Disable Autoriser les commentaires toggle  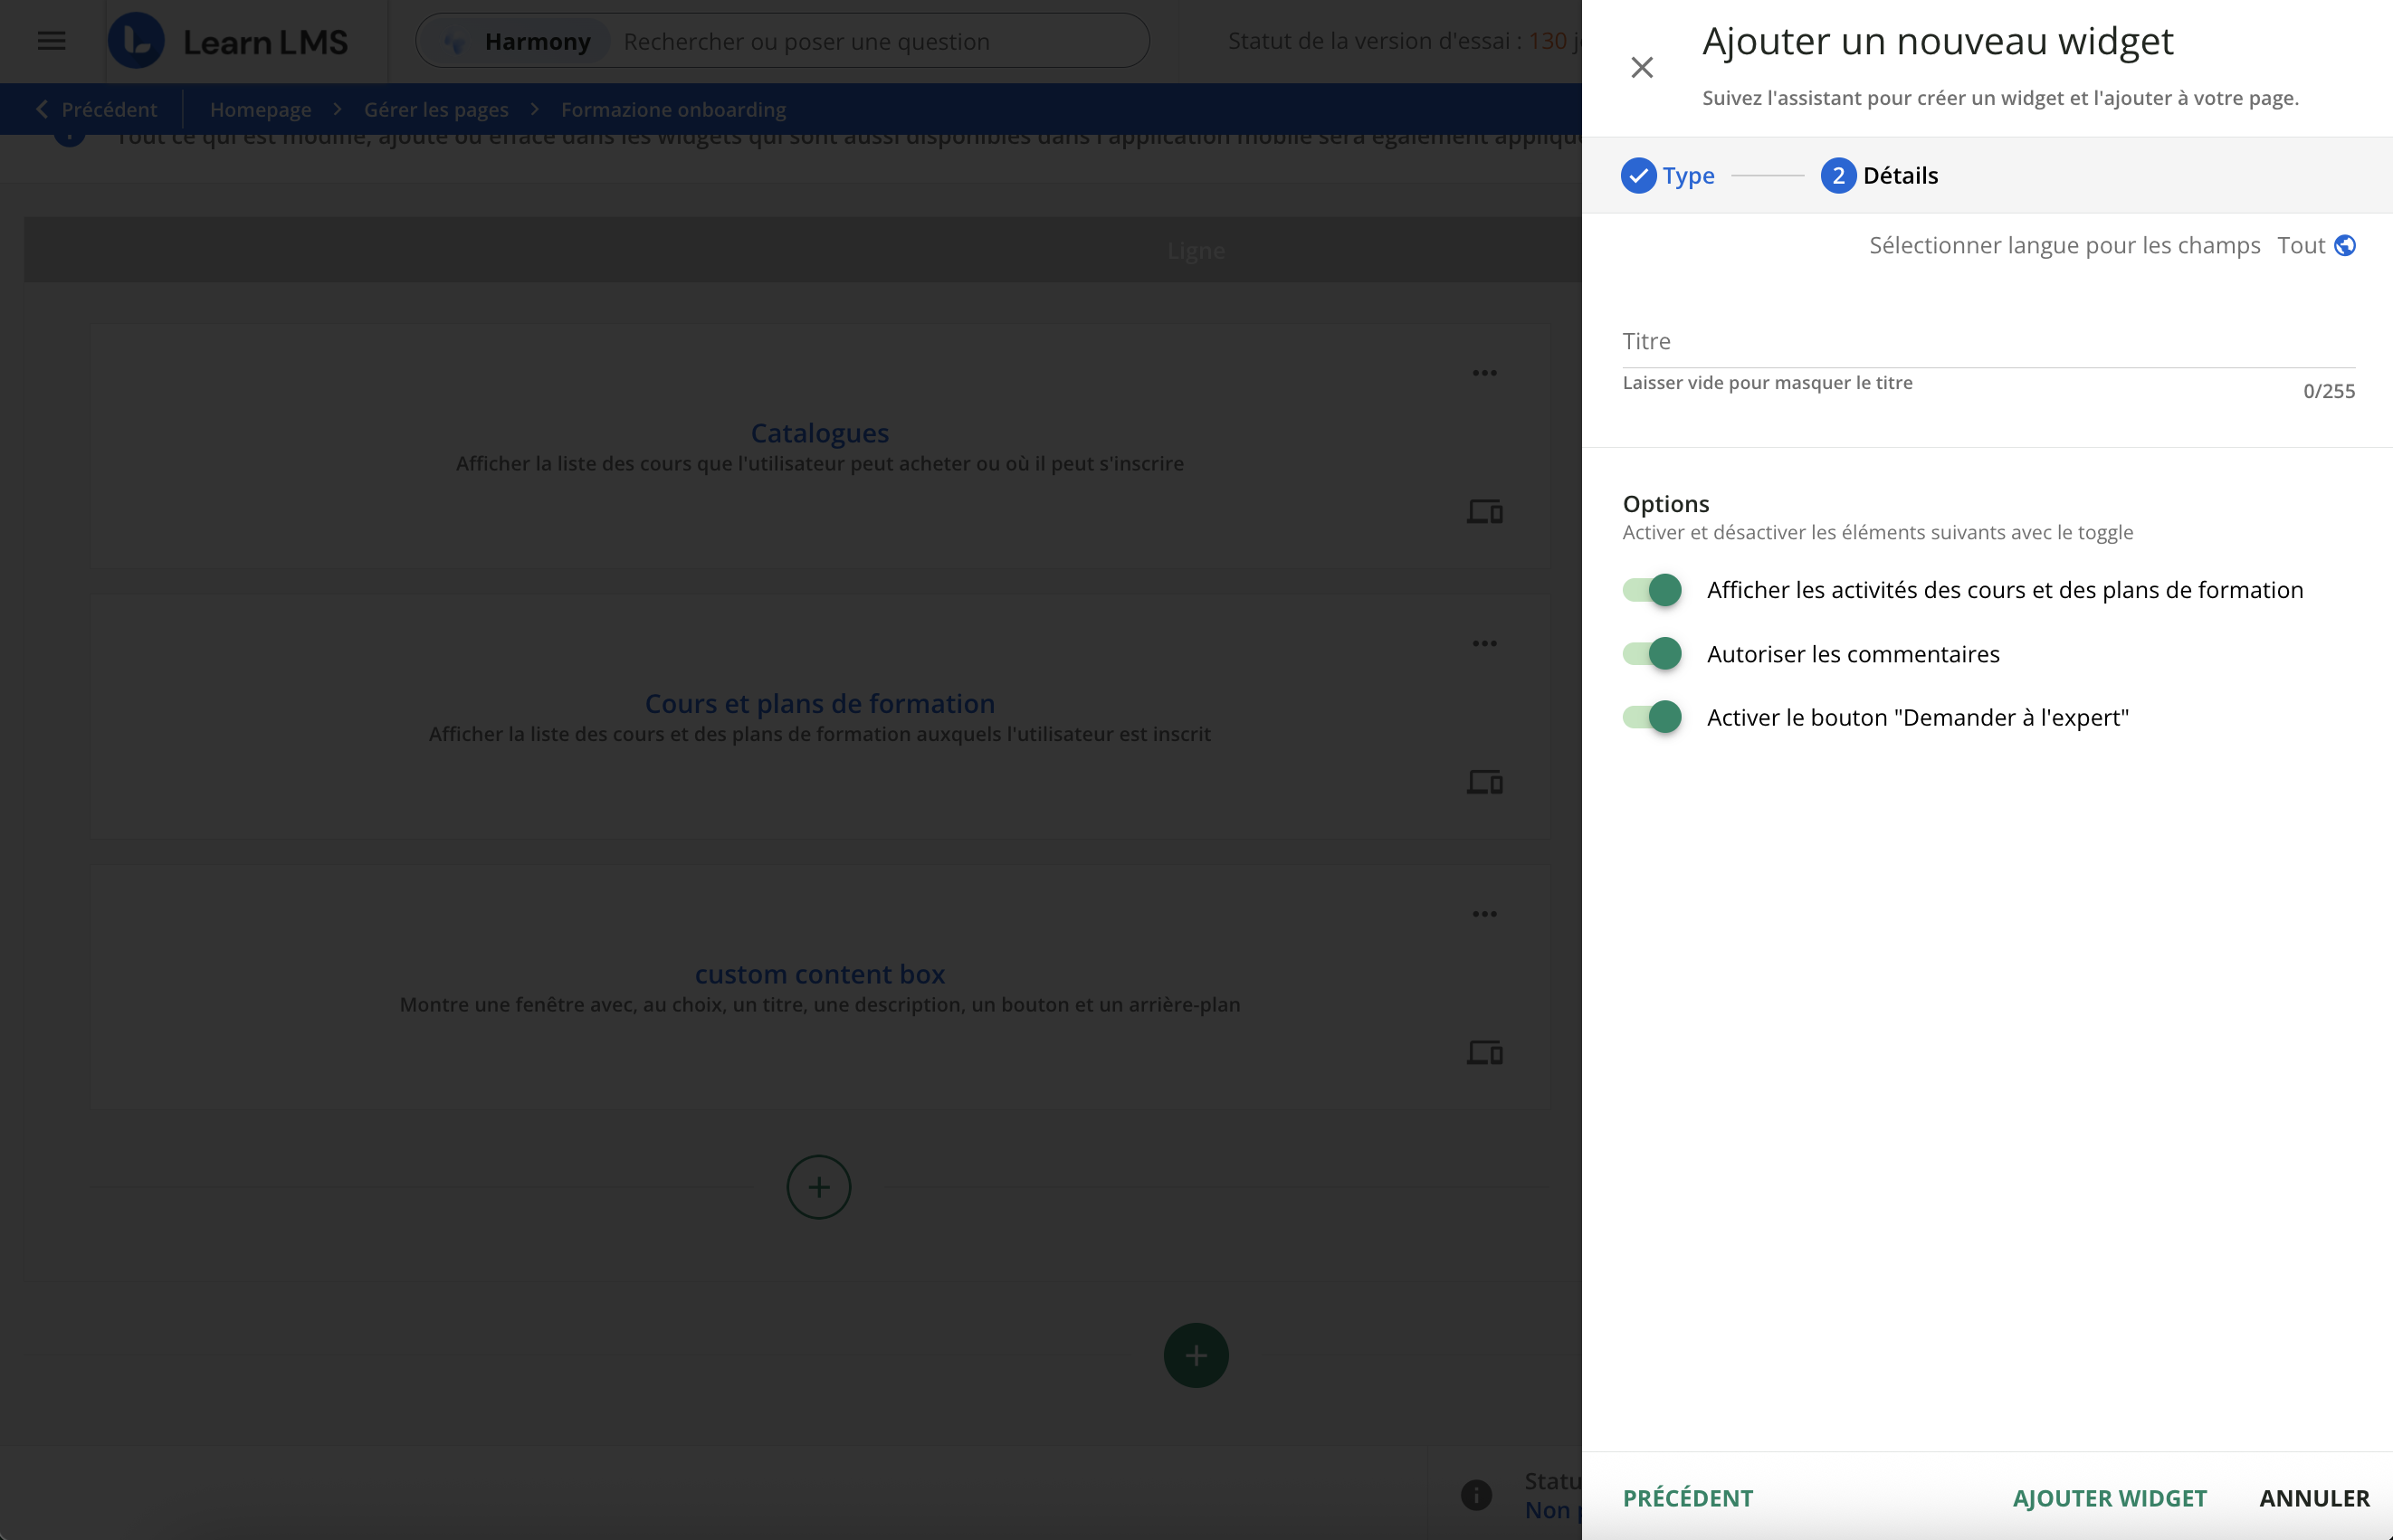(1652, 654)
